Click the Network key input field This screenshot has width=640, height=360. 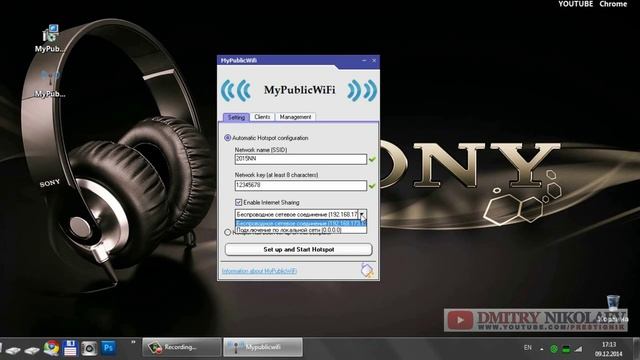point(301,185)
